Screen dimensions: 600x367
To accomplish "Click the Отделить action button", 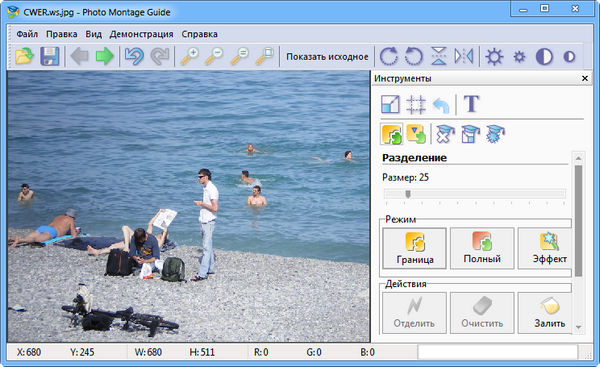I will (x=414, y=313).
